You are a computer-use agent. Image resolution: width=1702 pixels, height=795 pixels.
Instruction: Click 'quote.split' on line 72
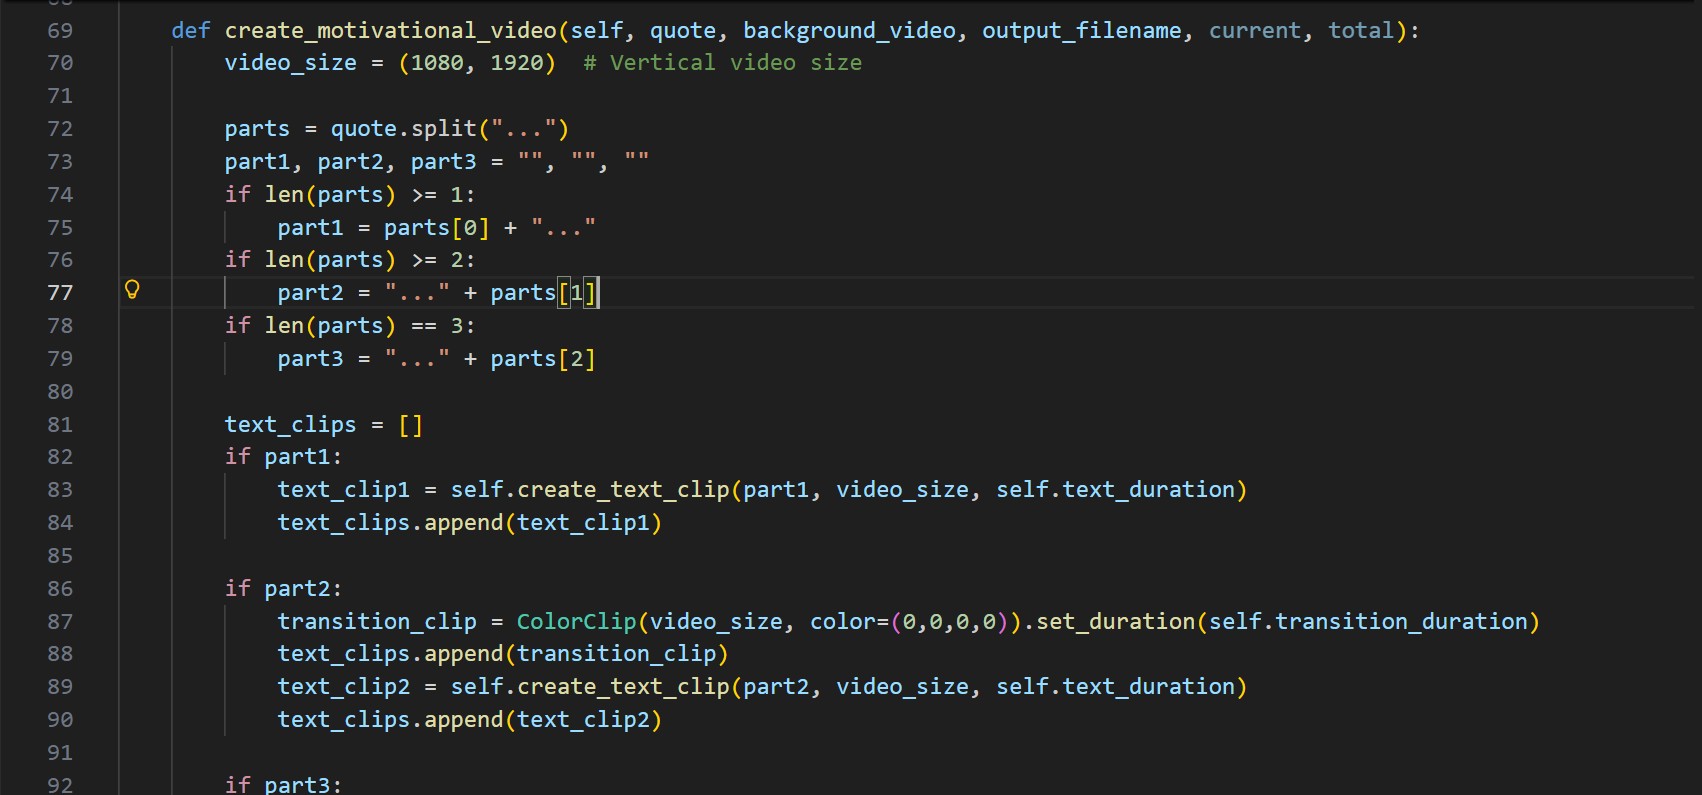404,129
